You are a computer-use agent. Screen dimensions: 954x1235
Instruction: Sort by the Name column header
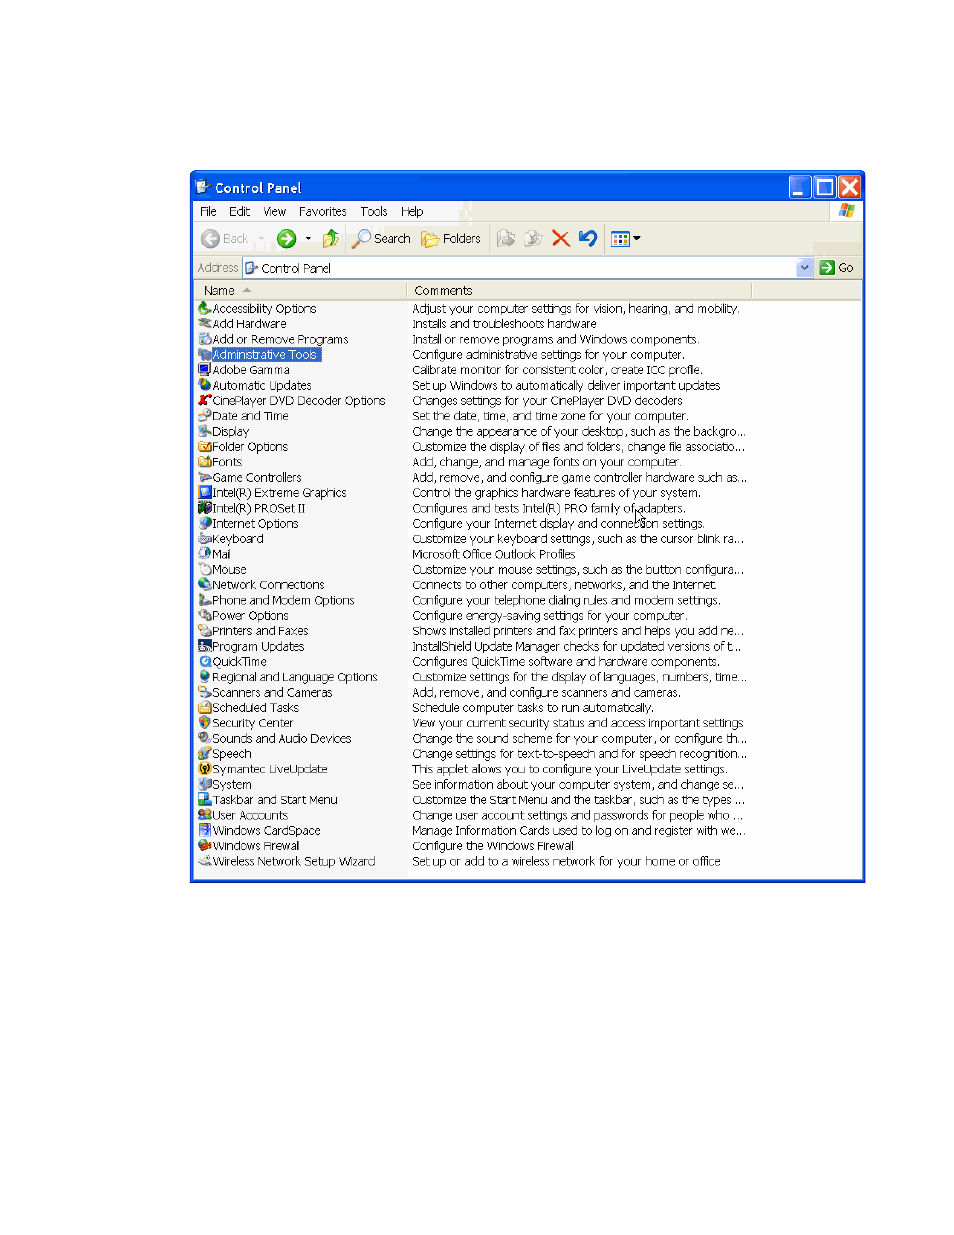[x=301, y=290]
